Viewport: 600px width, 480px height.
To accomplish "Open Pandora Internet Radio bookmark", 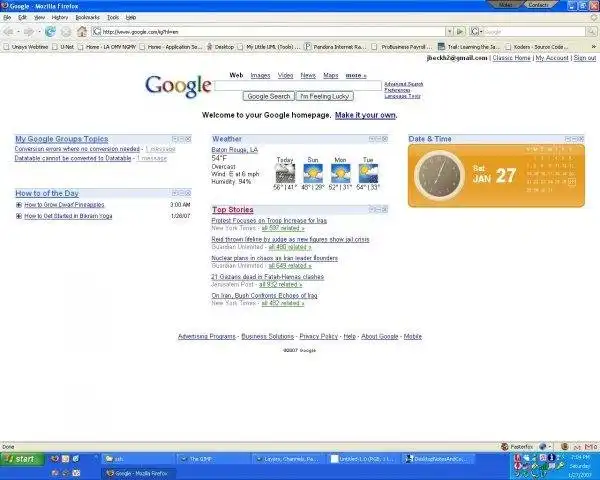I will pyautogui.click(x=336, y=47).
